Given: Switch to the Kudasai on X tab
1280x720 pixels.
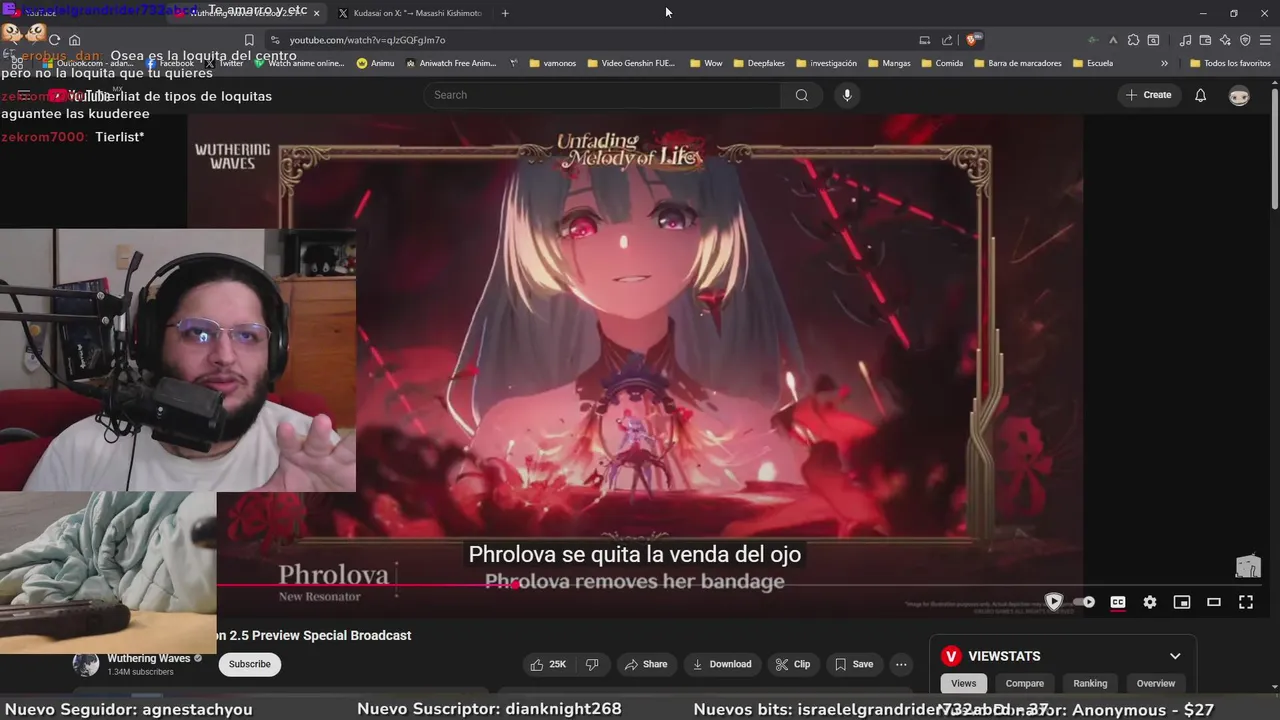Looking at the screenshot, I should [410, 13].
